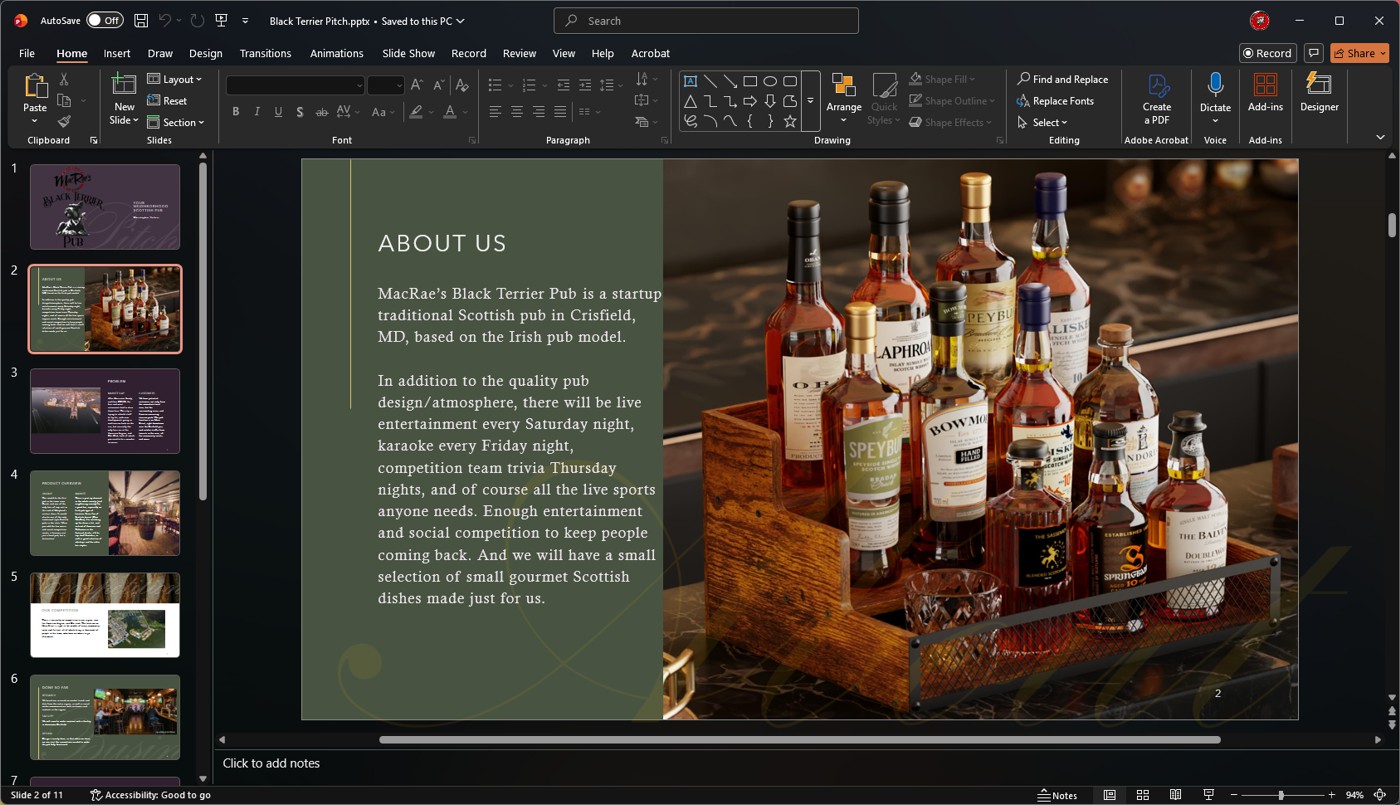Toggle the Notes pane in status bar
This screenshot has width=1400, height=805.
pyautogui.click(x=1058, y=795)
